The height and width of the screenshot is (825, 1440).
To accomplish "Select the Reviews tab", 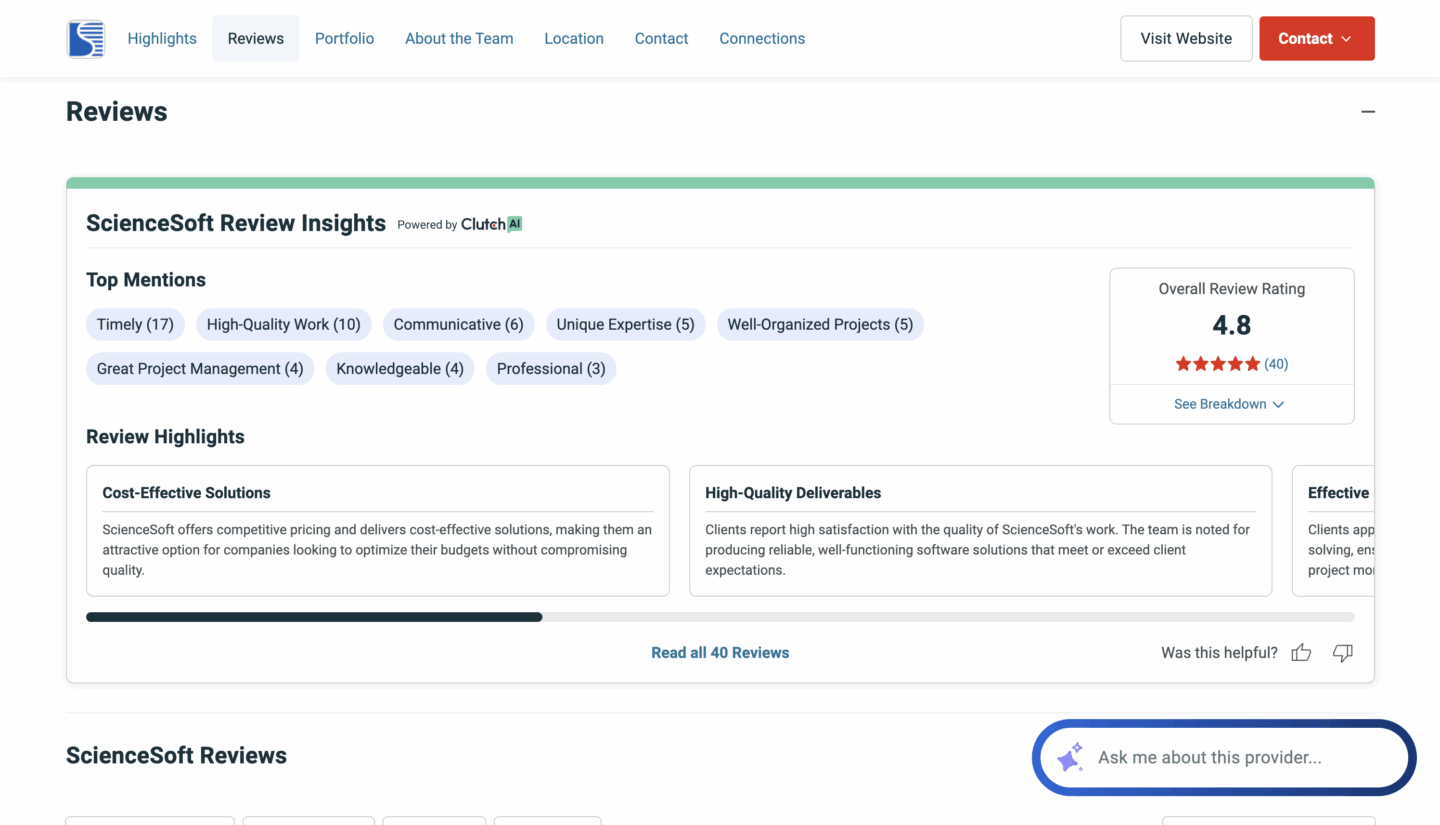I will [256, 38].
